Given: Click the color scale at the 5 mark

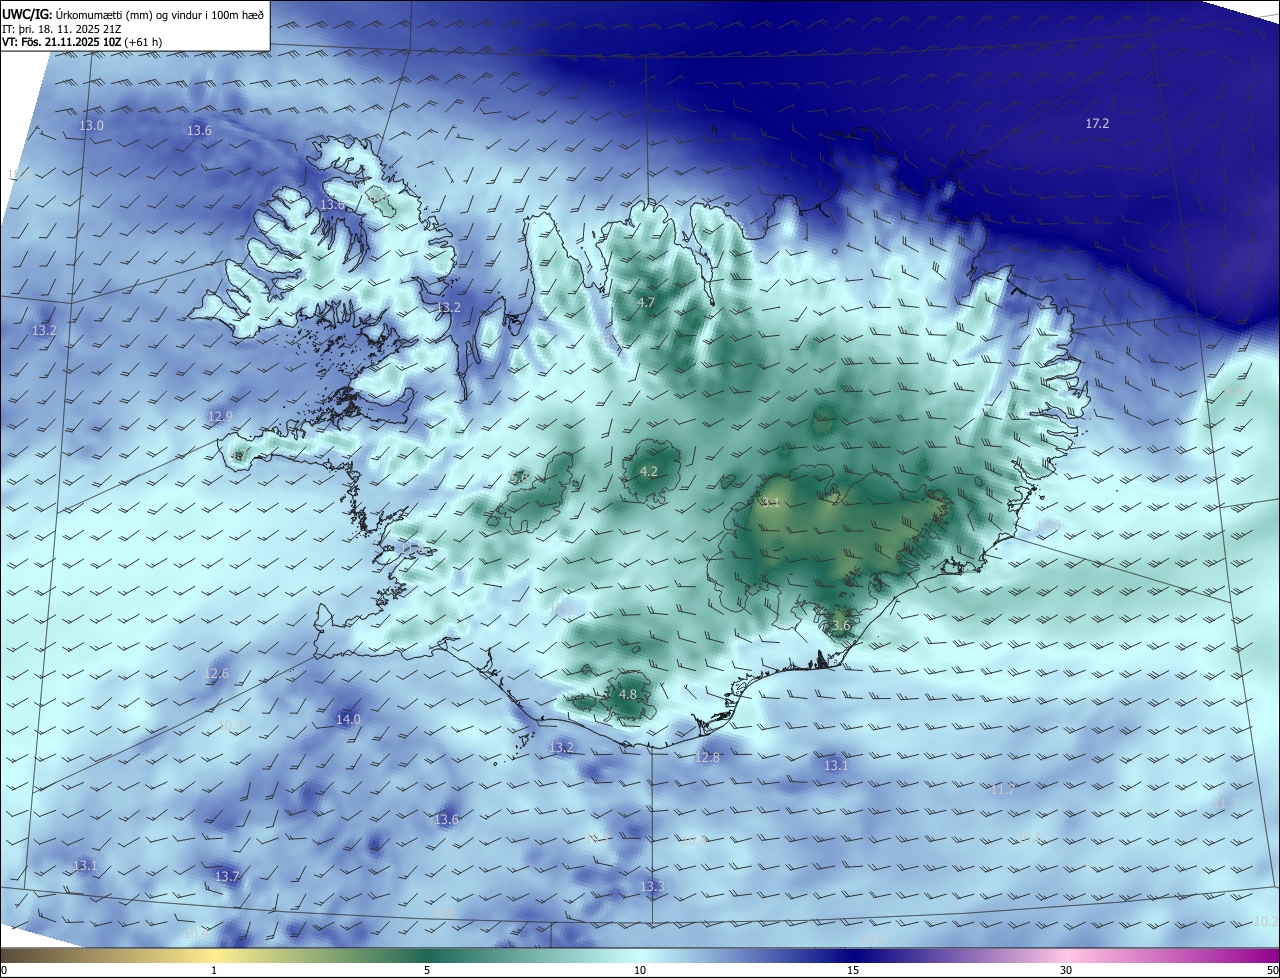Looking at the screenshot, I should [427, 970].
